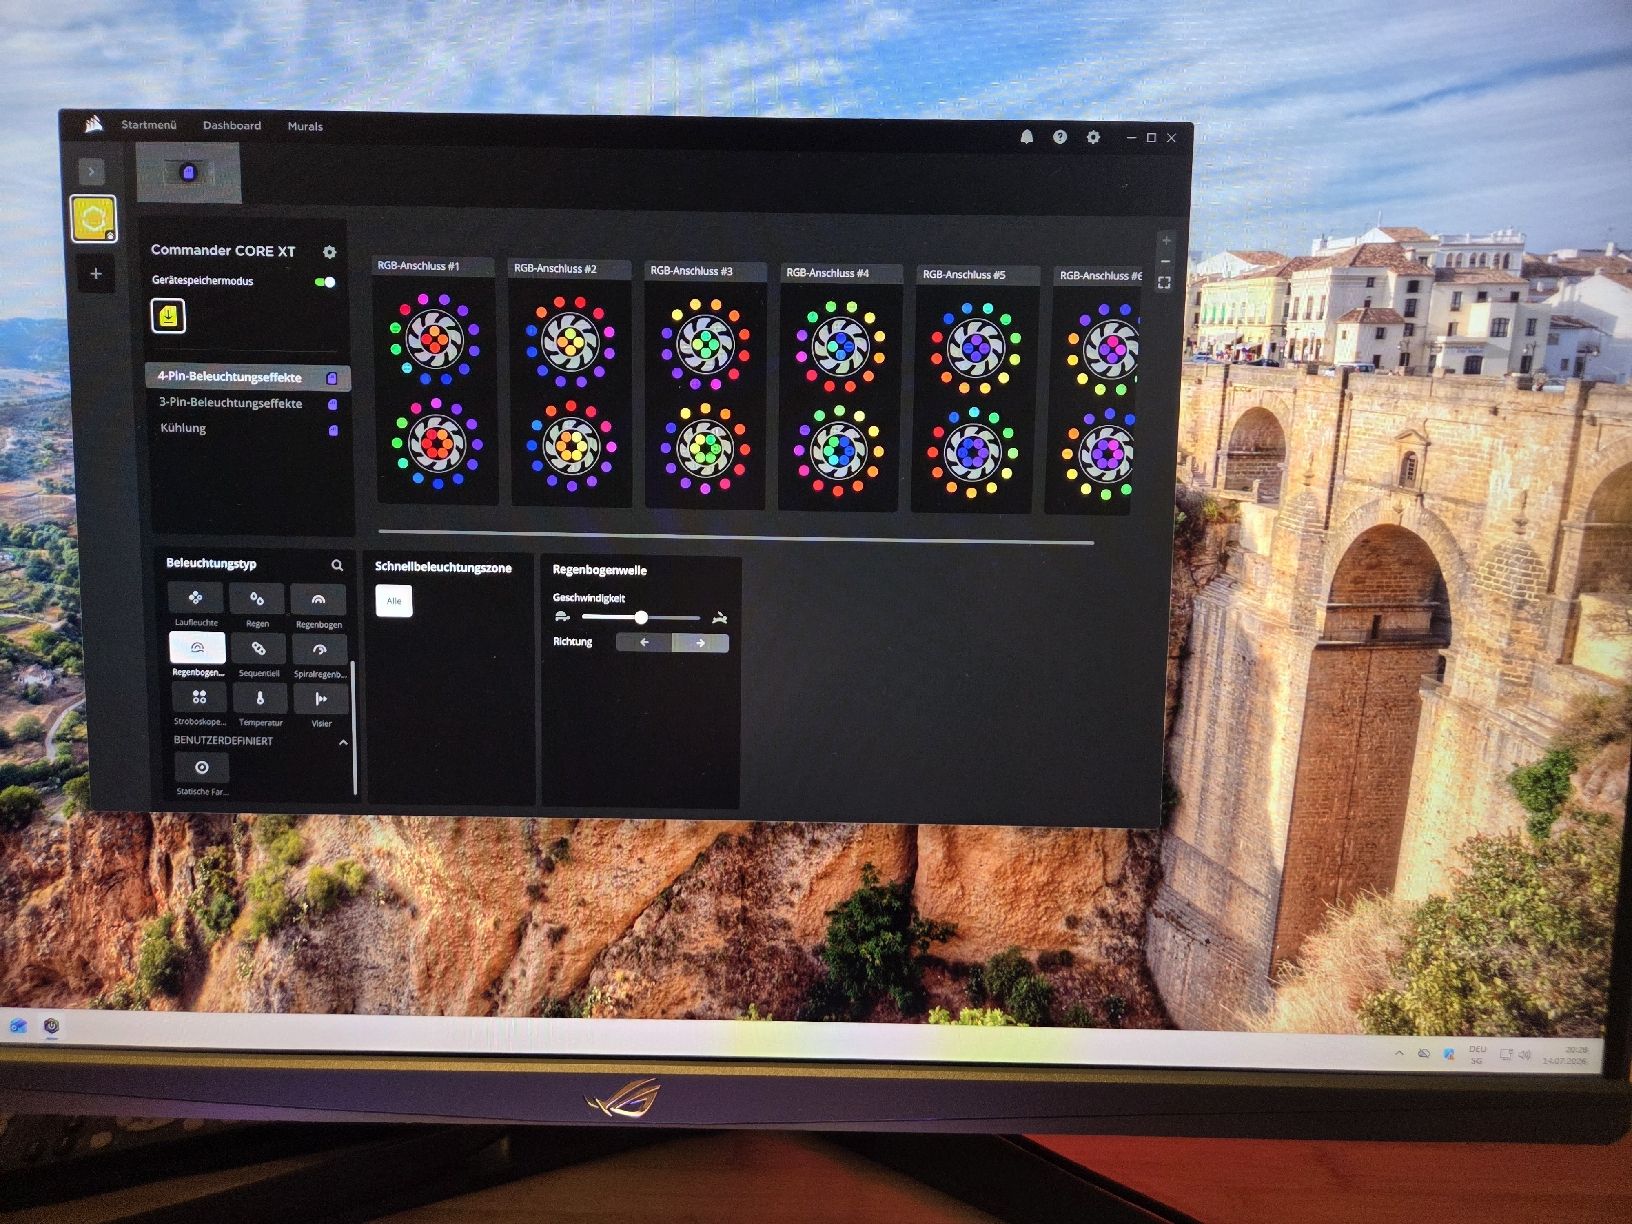
Task: Open the first pinned taskbar app icon
Action: [19, 1026]
